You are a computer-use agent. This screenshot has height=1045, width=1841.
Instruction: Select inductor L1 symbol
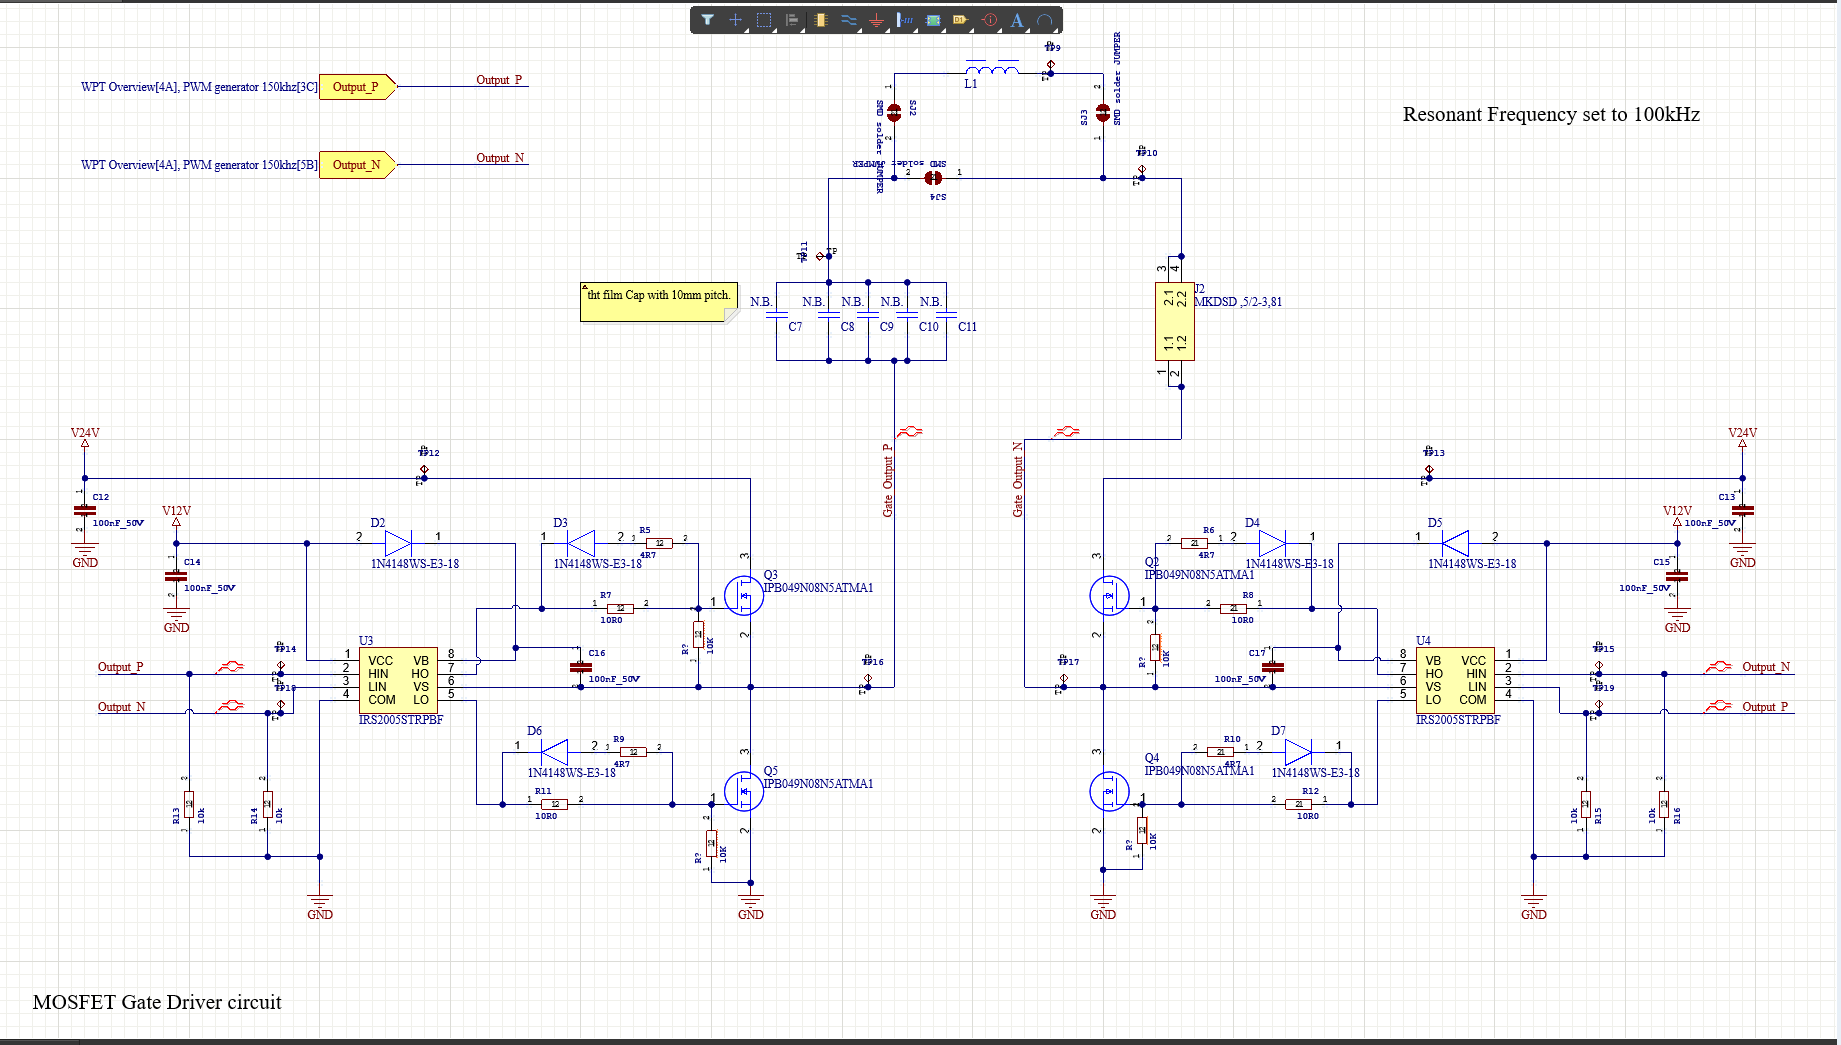[992, 69]
